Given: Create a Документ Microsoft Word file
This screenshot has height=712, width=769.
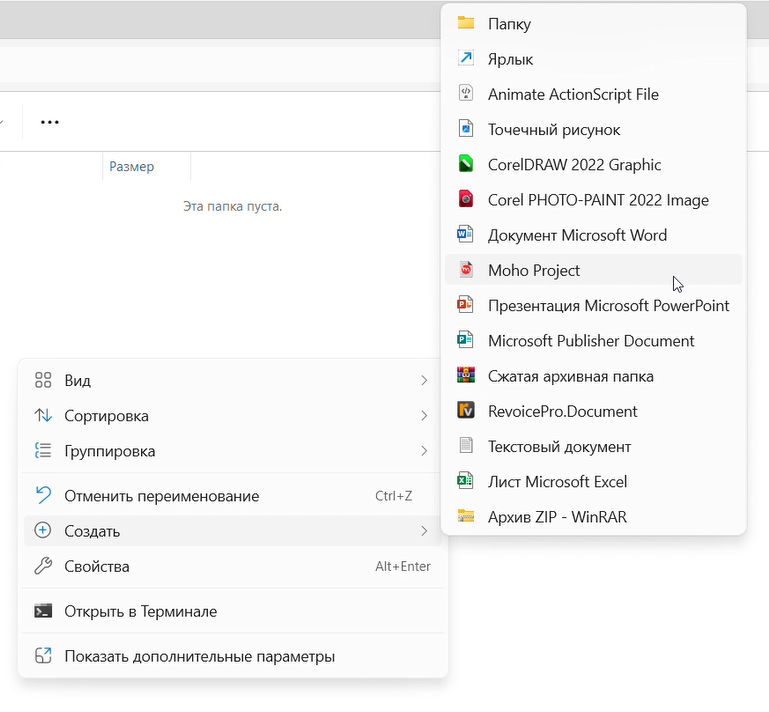Looking at the screenshot, I should tap(593, 235).
